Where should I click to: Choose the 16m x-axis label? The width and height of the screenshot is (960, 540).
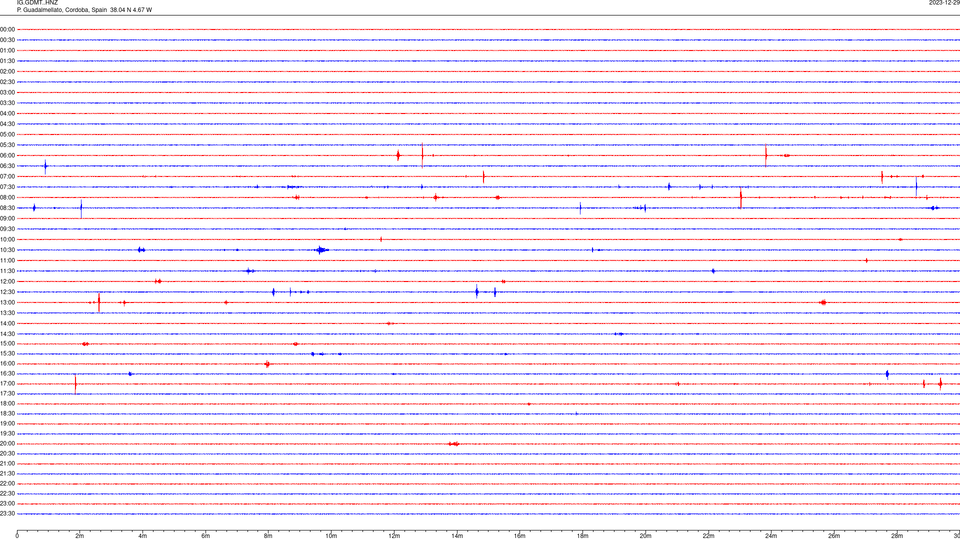[520, 536]
